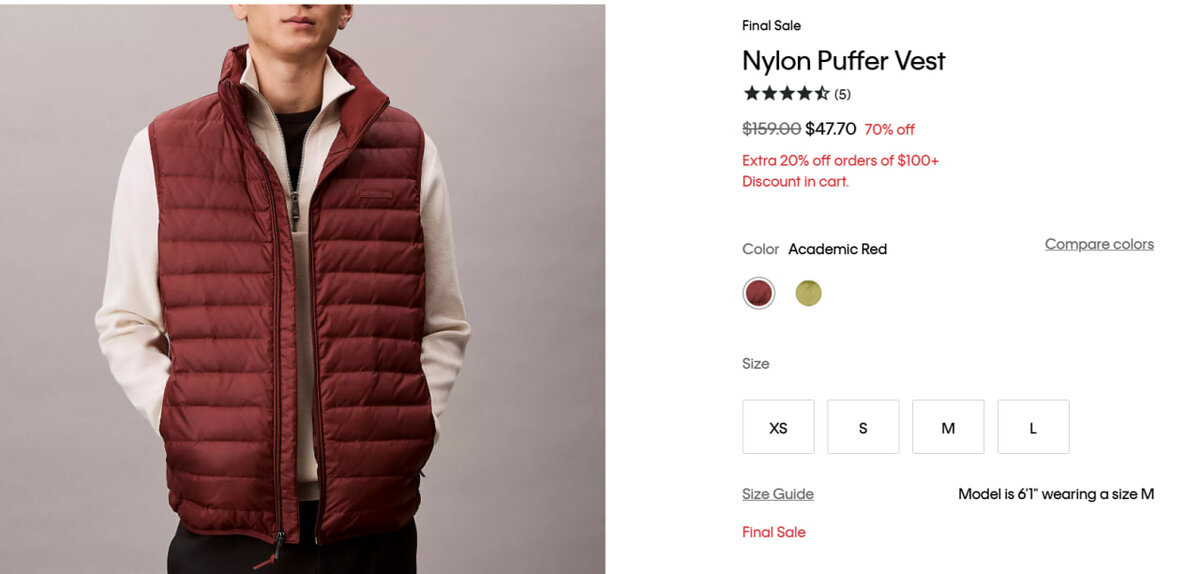View the 5 reviews count
The width and height of the screenshot is (1200, 574).
pos(843,95)
